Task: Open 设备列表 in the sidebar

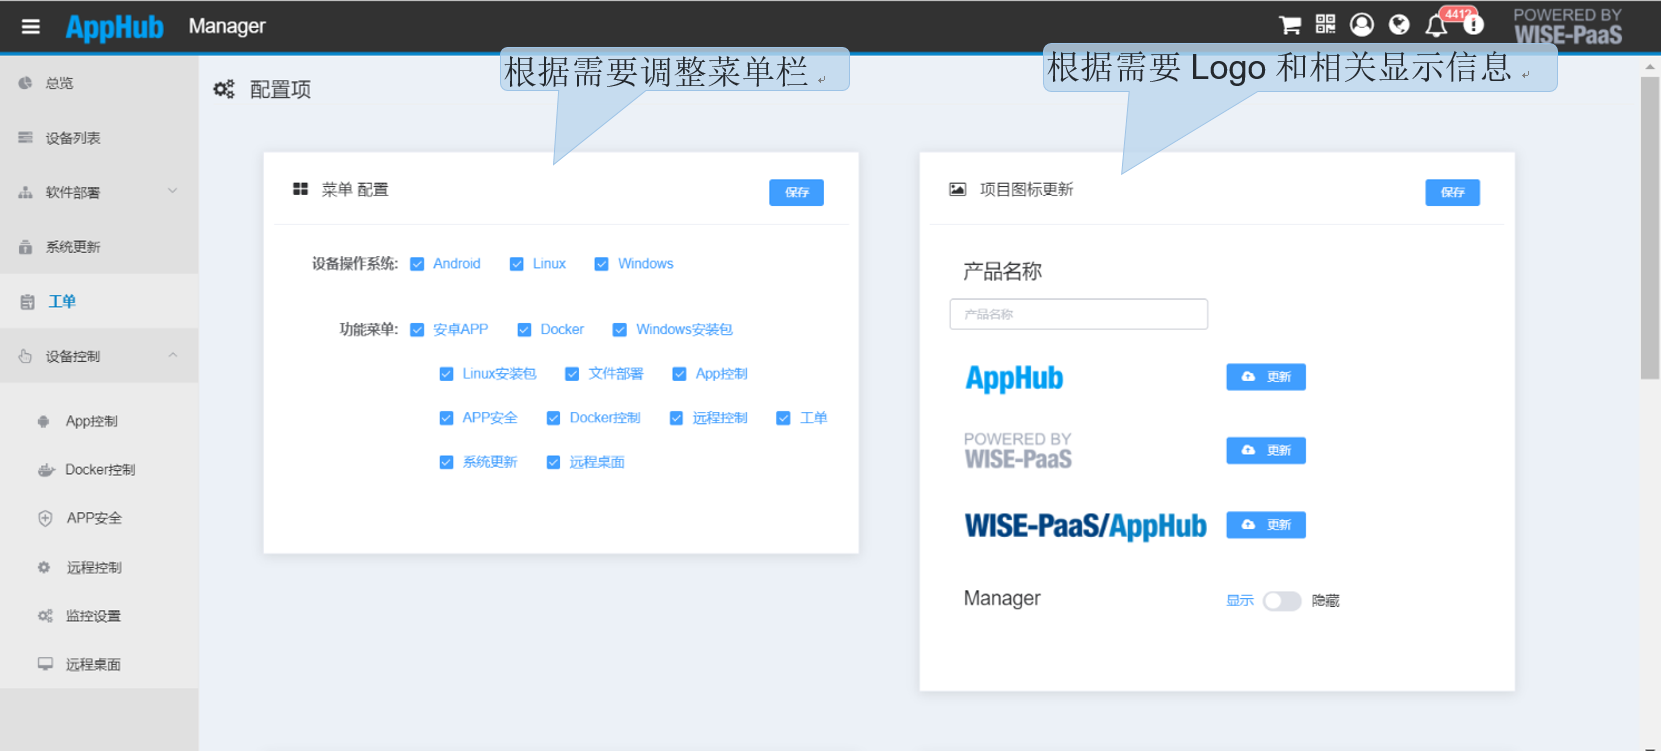Action: click(99, 138)
